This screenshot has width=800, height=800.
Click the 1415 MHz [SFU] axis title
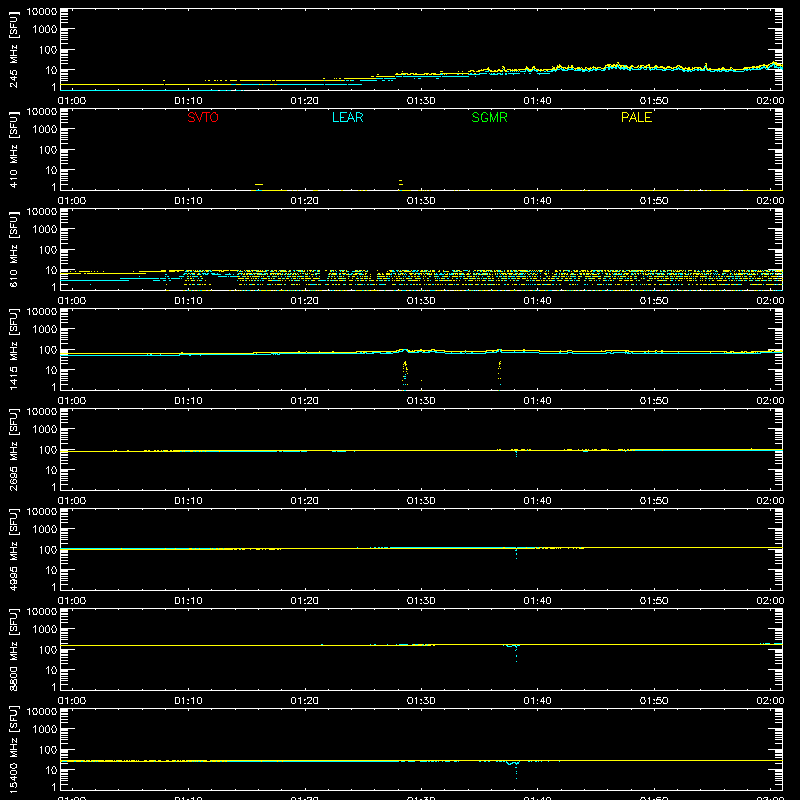tap(13, 349)
